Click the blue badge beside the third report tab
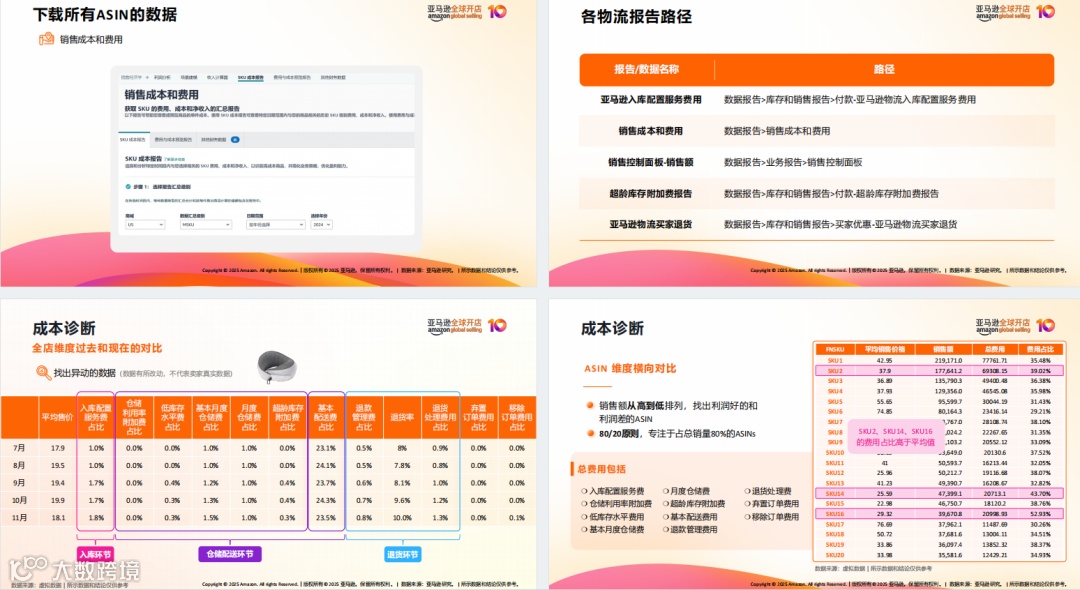The height and width of the screenshot is (590, 1080). click(235, 140)
